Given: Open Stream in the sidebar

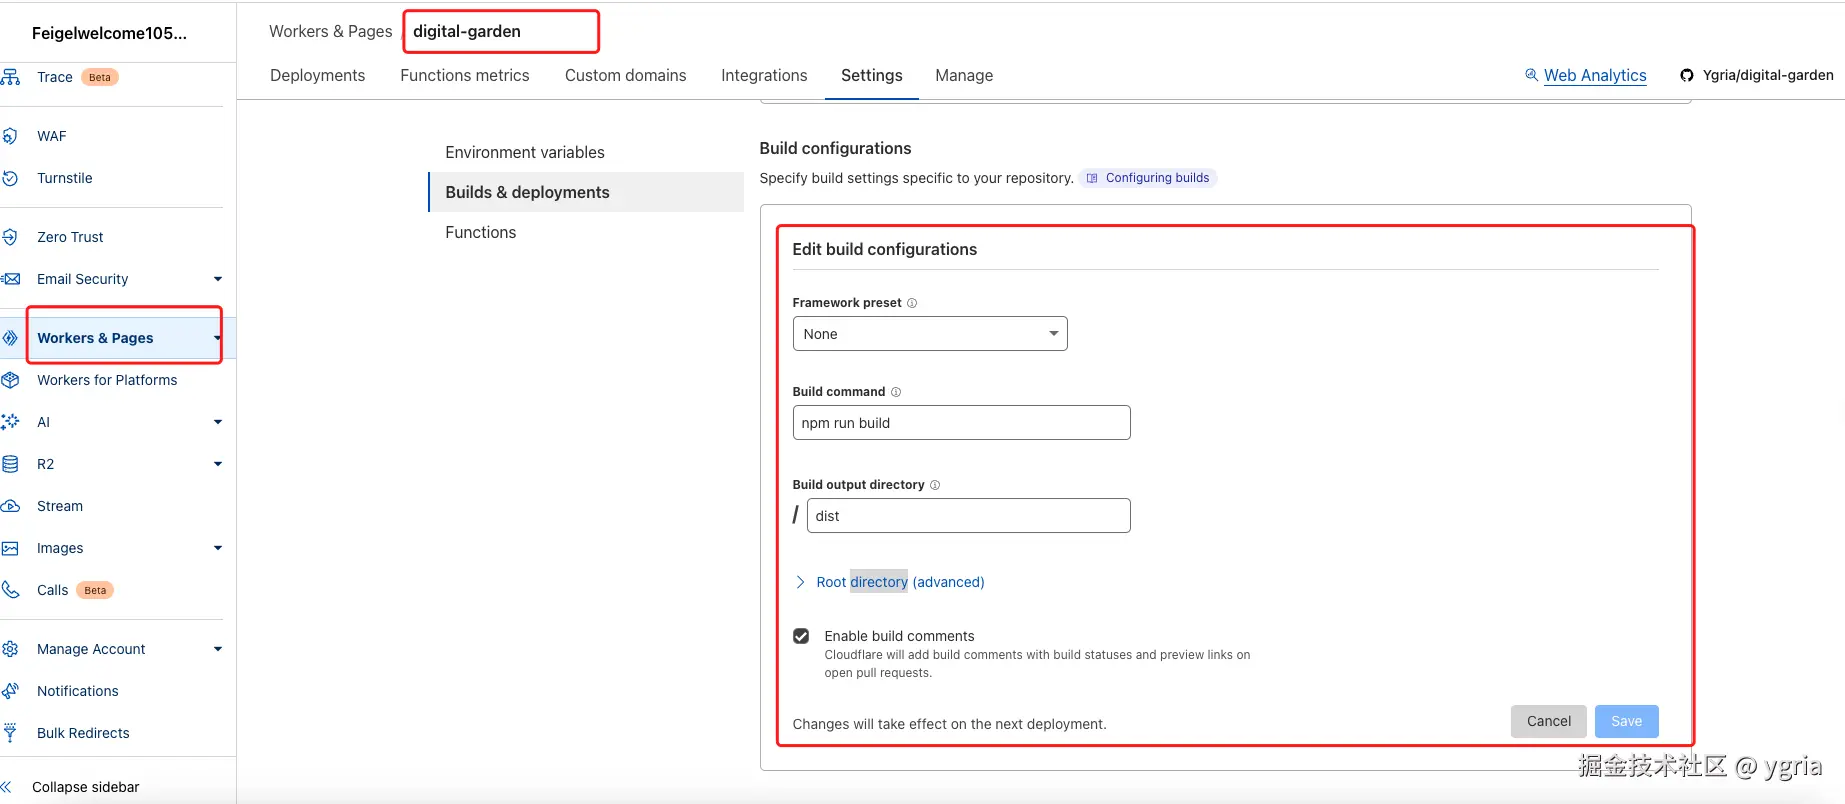Looking at the screenshot, I should [x=60, y=506].
